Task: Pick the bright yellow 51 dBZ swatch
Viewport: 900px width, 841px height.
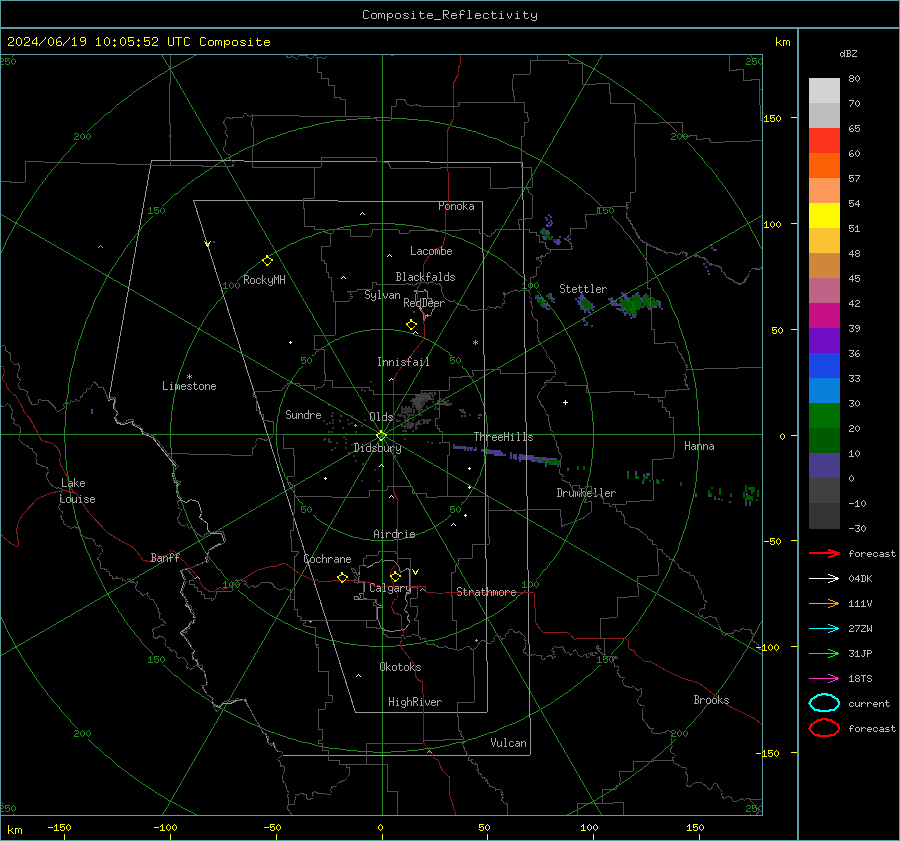Action: (824, 215)
